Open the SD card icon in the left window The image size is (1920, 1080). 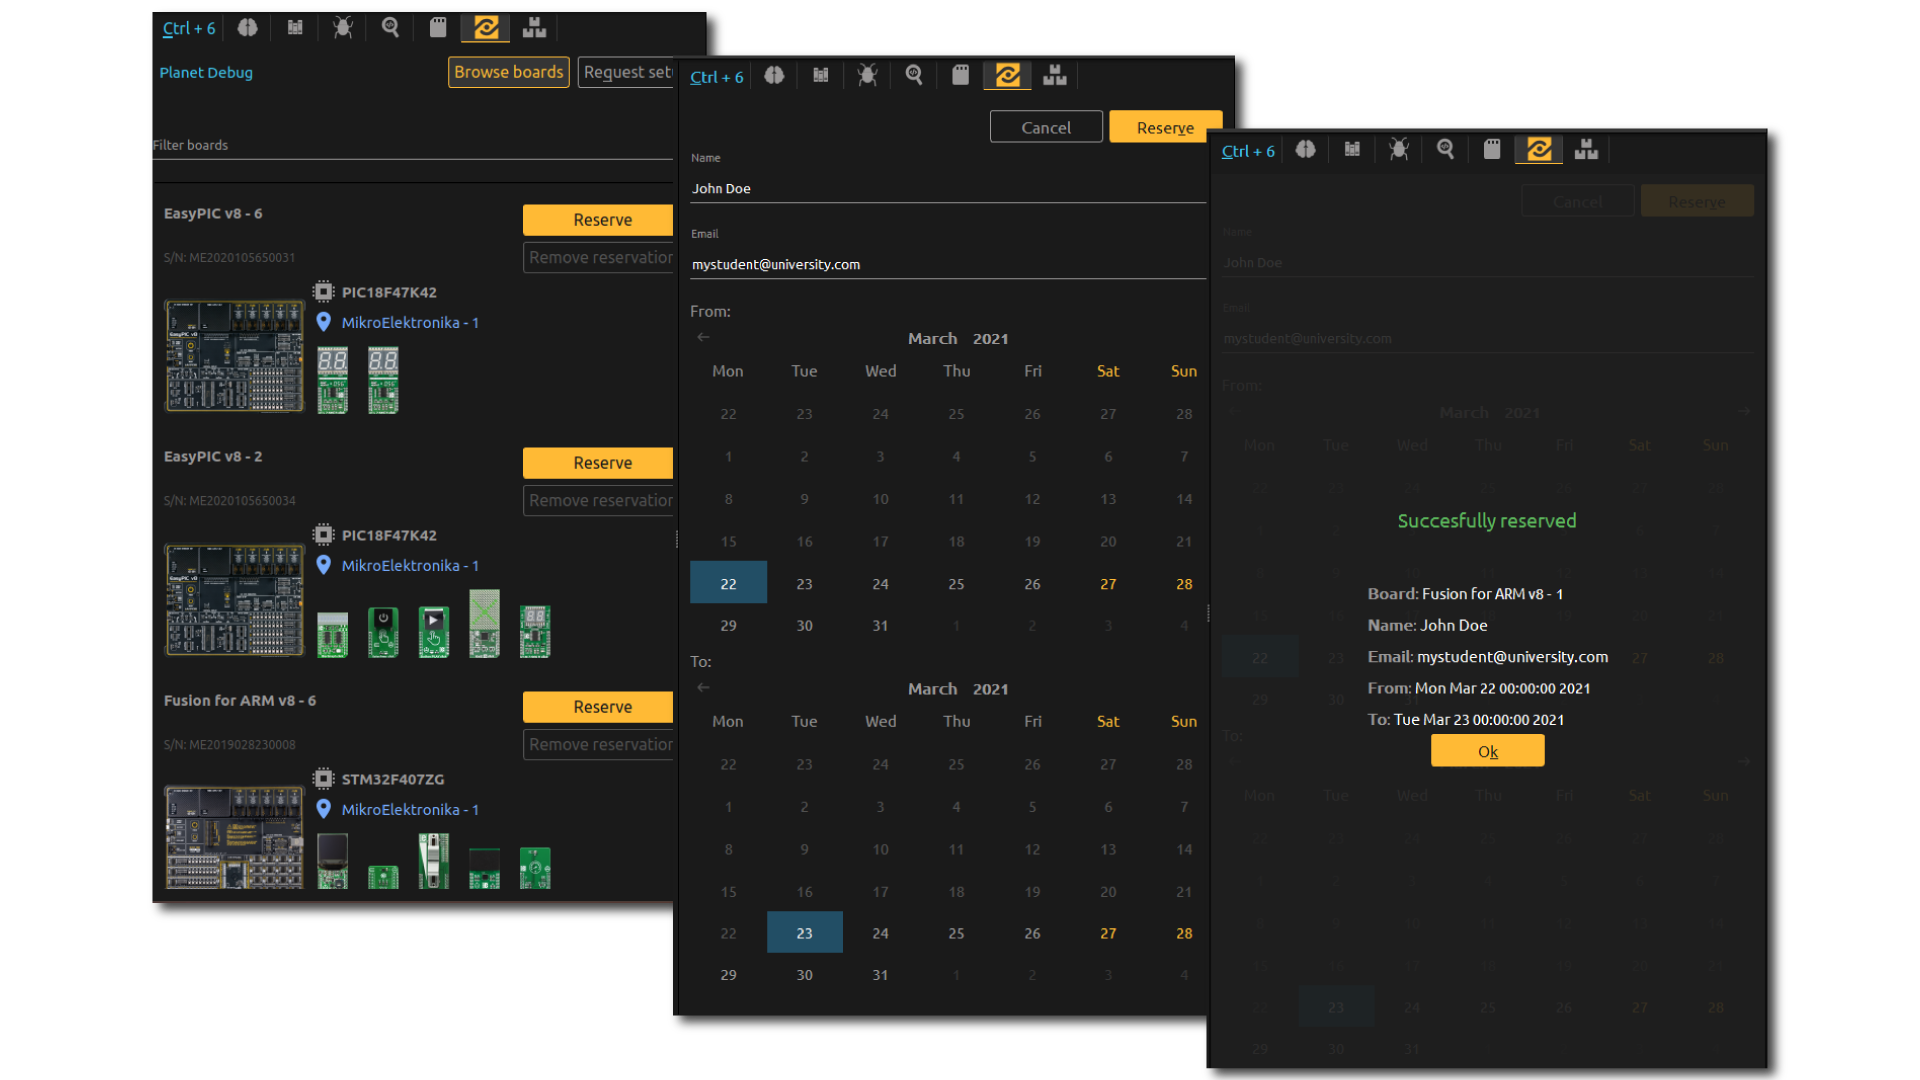pyautogui.click(x=438, y=28)
